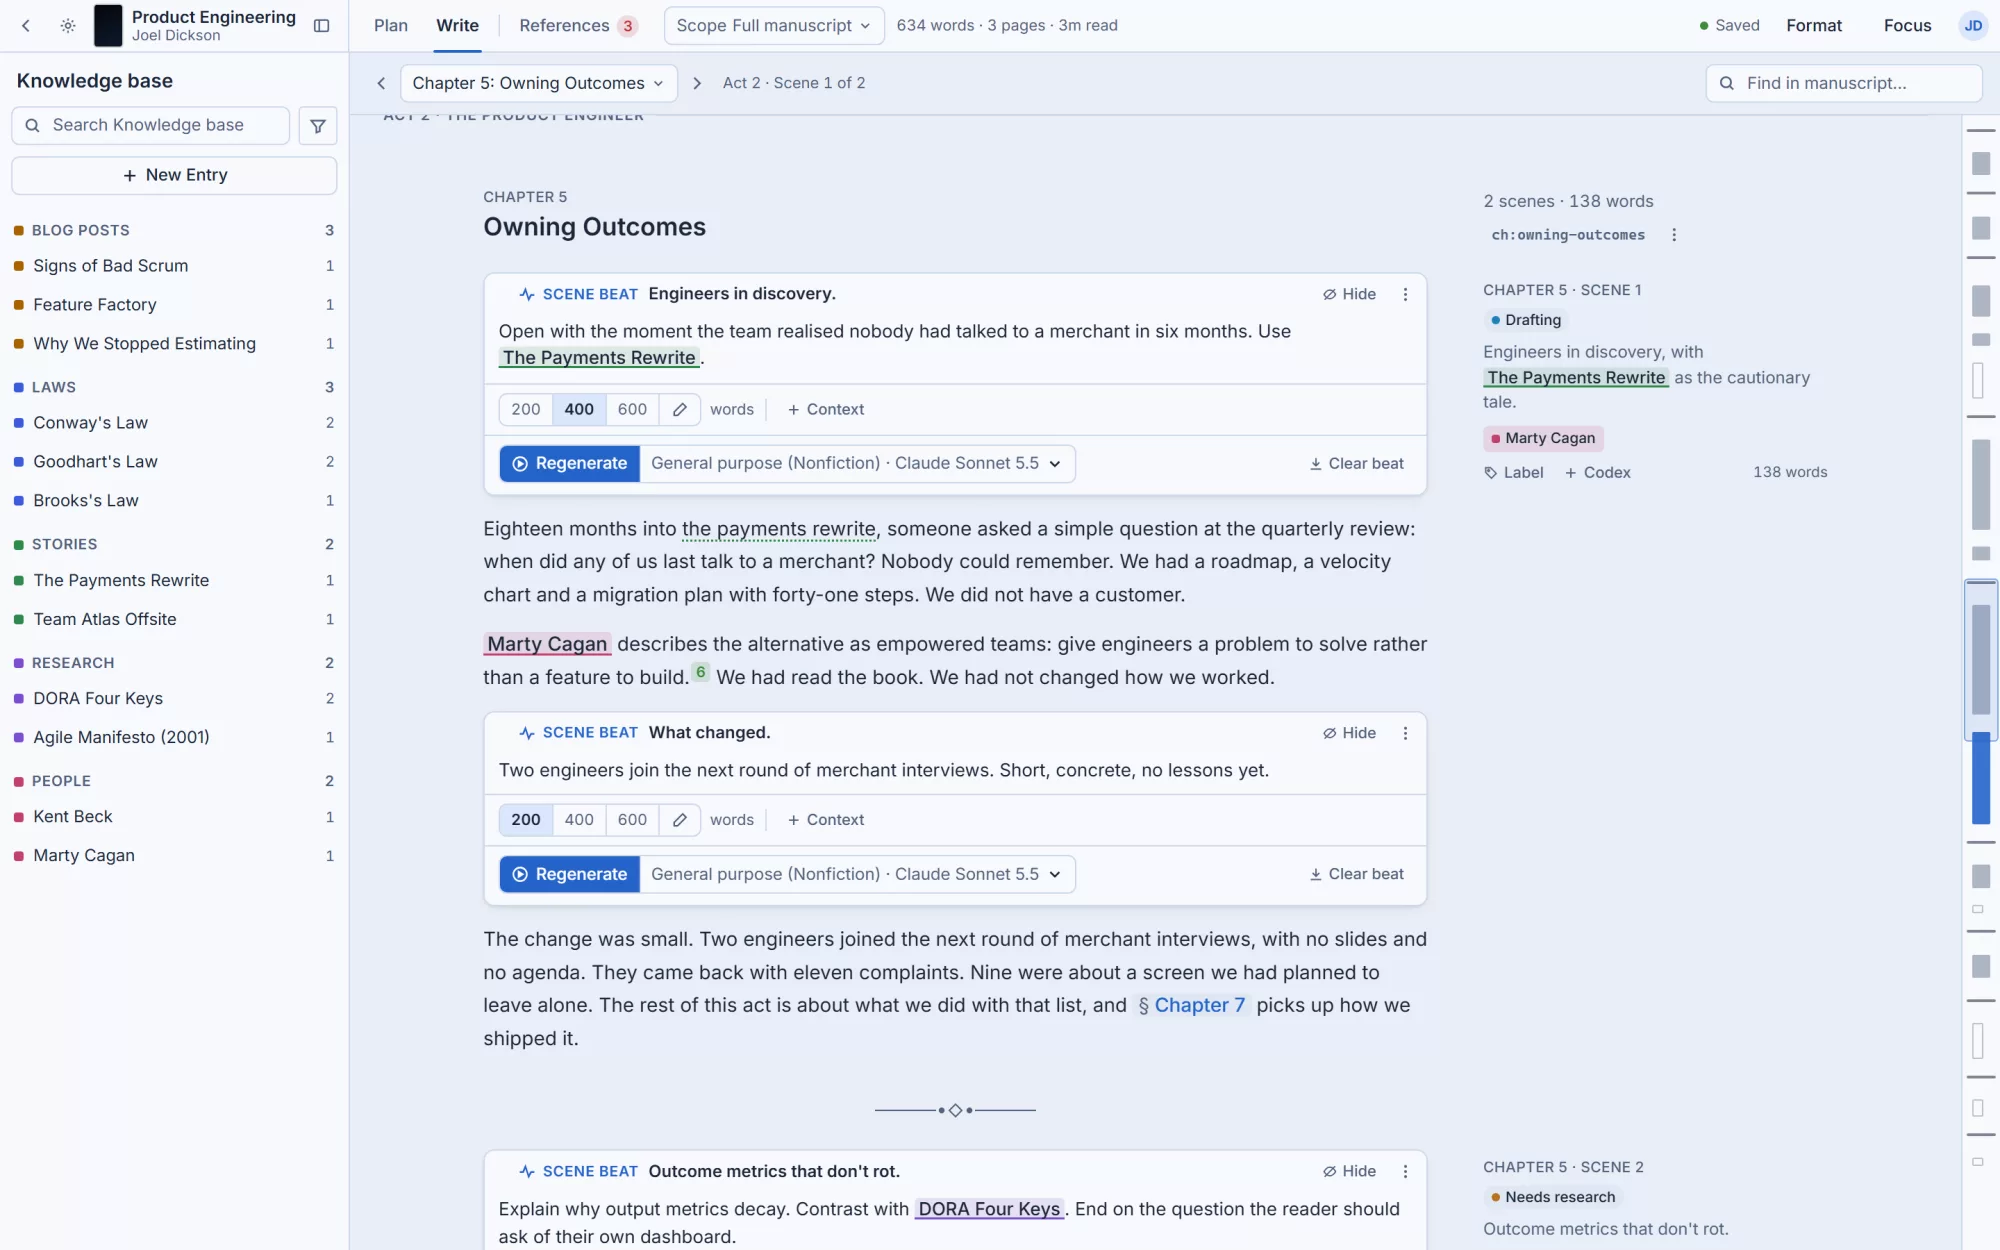Hide the Outcome metrics scene beat
The height and width of the screenshot is (1250, 2000).
1349,1171
